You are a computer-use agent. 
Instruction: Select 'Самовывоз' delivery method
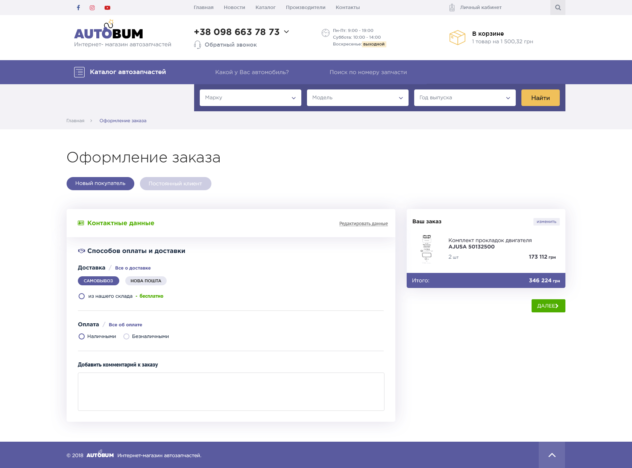coord(98,281)
